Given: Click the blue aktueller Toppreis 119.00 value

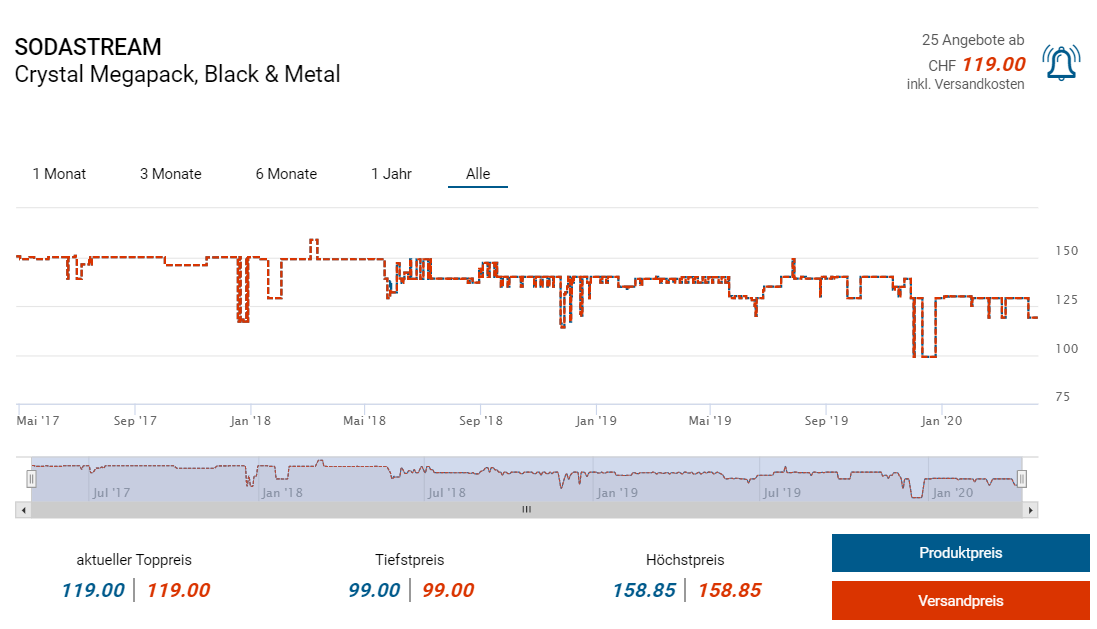Looking at the screenshot, I should pyautogui.click(x=93, y=590).
